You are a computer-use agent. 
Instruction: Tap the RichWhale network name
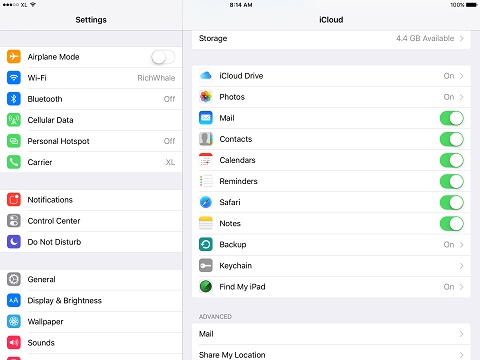(x=156, y=78)
